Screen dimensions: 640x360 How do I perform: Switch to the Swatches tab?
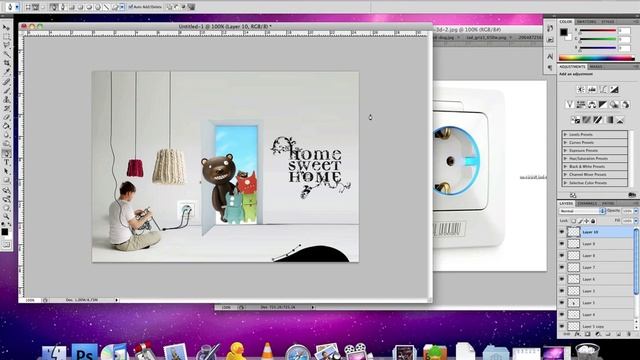point(586,21)
